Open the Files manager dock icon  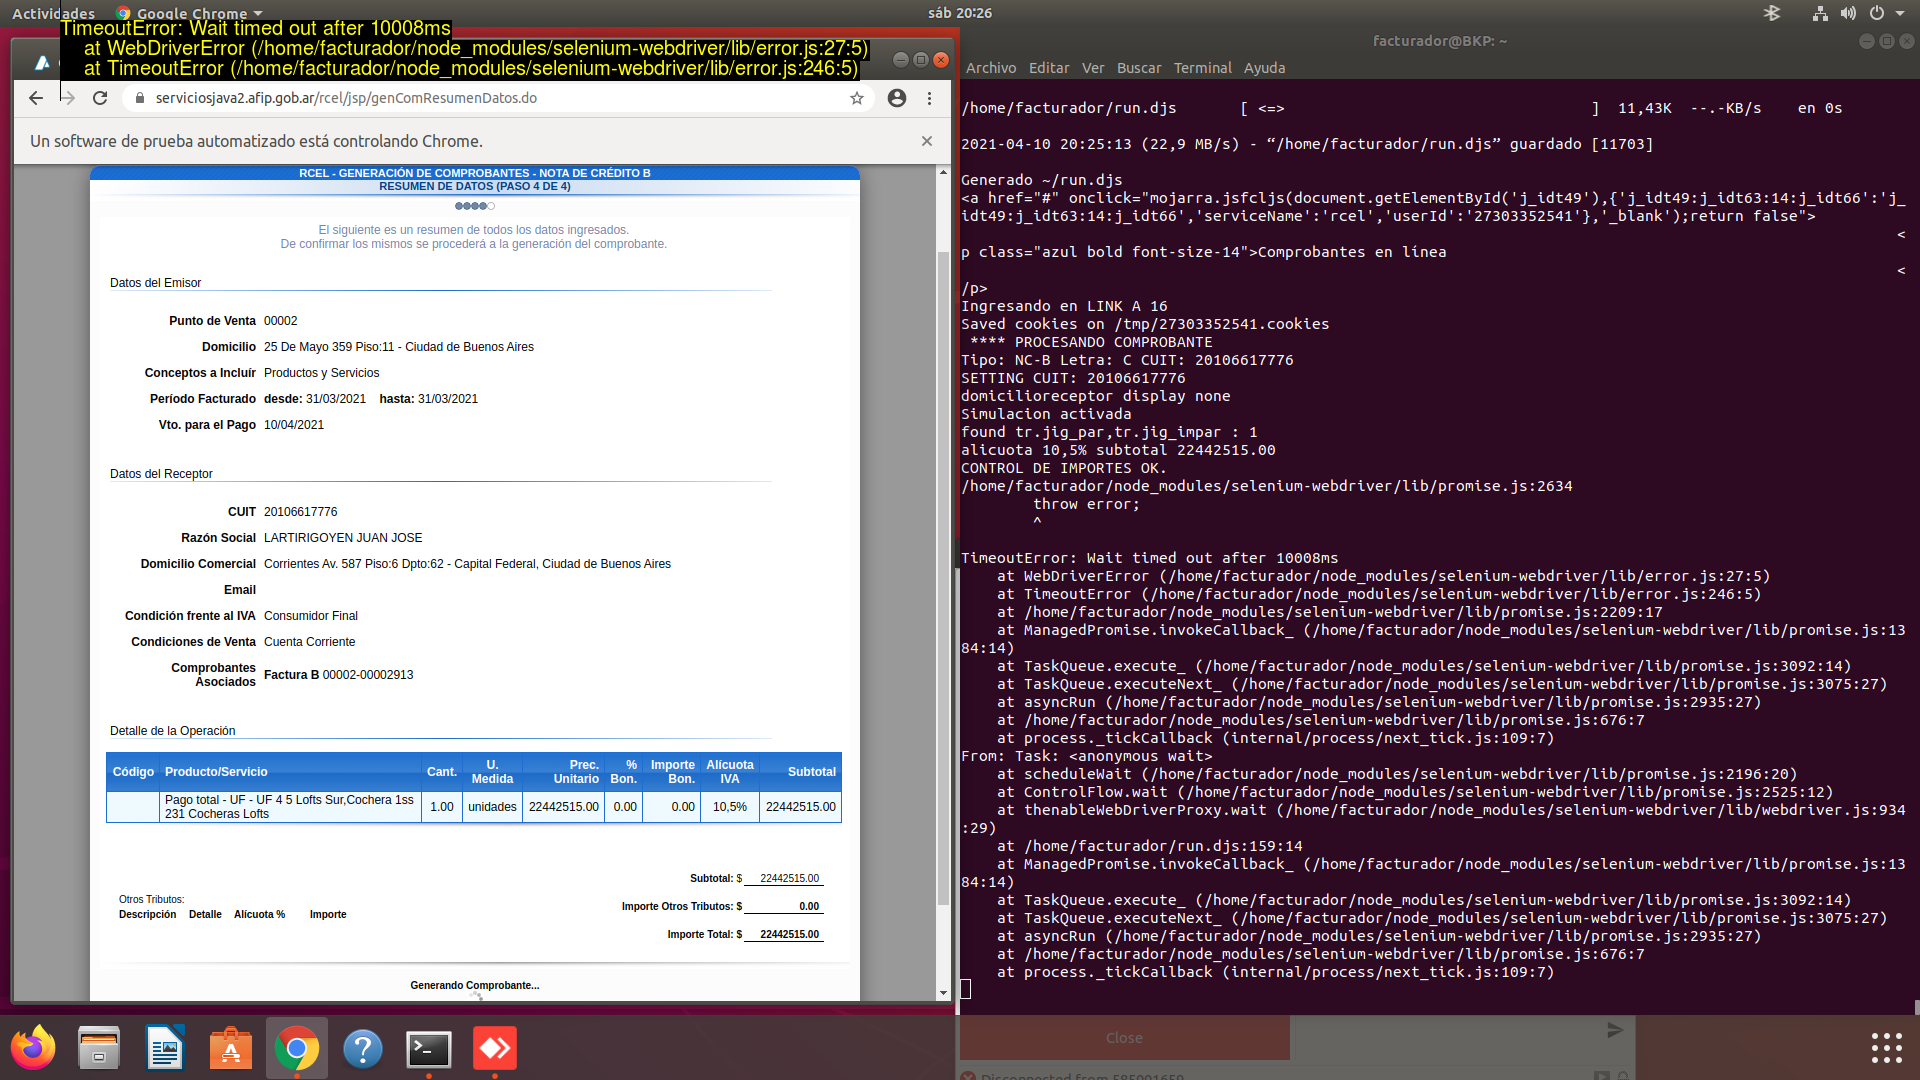pos(99,1048)
